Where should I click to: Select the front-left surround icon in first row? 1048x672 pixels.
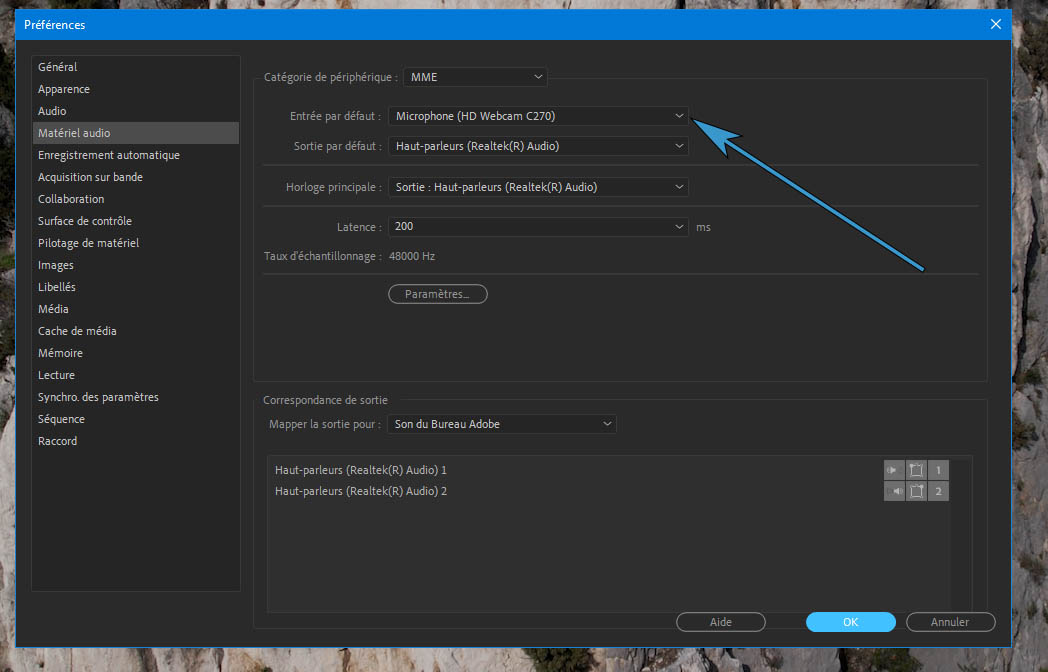[x=916, y=470]
